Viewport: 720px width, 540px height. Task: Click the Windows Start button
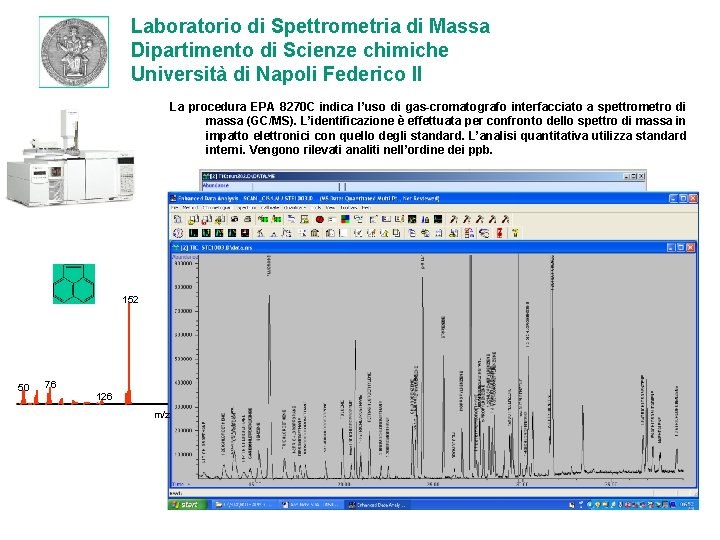coord(188,504)
